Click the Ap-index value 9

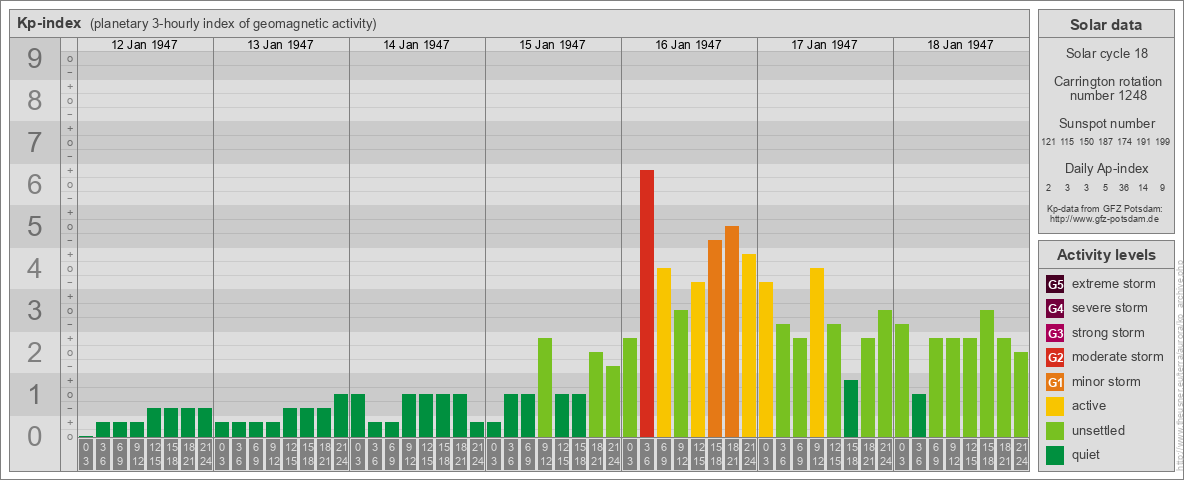(x=1163, y=187)
